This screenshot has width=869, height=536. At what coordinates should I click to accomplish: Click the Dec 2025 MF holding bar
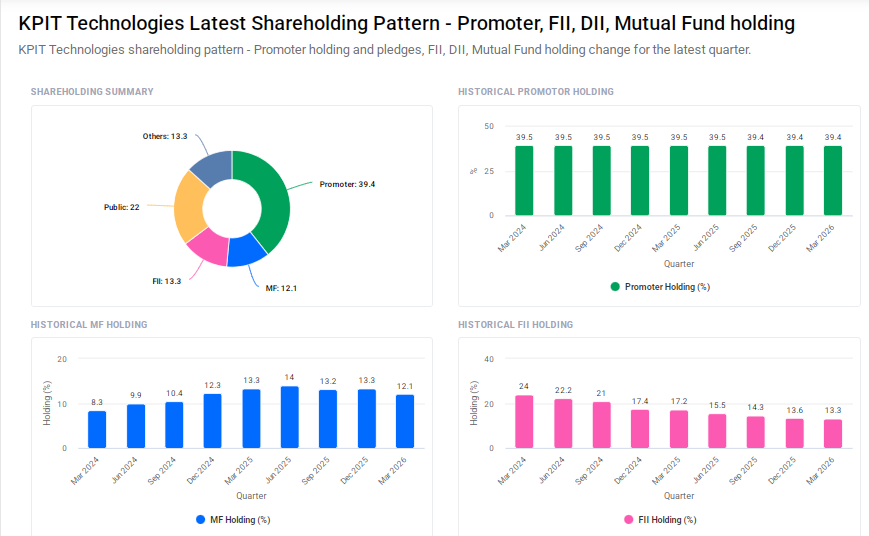367,418
